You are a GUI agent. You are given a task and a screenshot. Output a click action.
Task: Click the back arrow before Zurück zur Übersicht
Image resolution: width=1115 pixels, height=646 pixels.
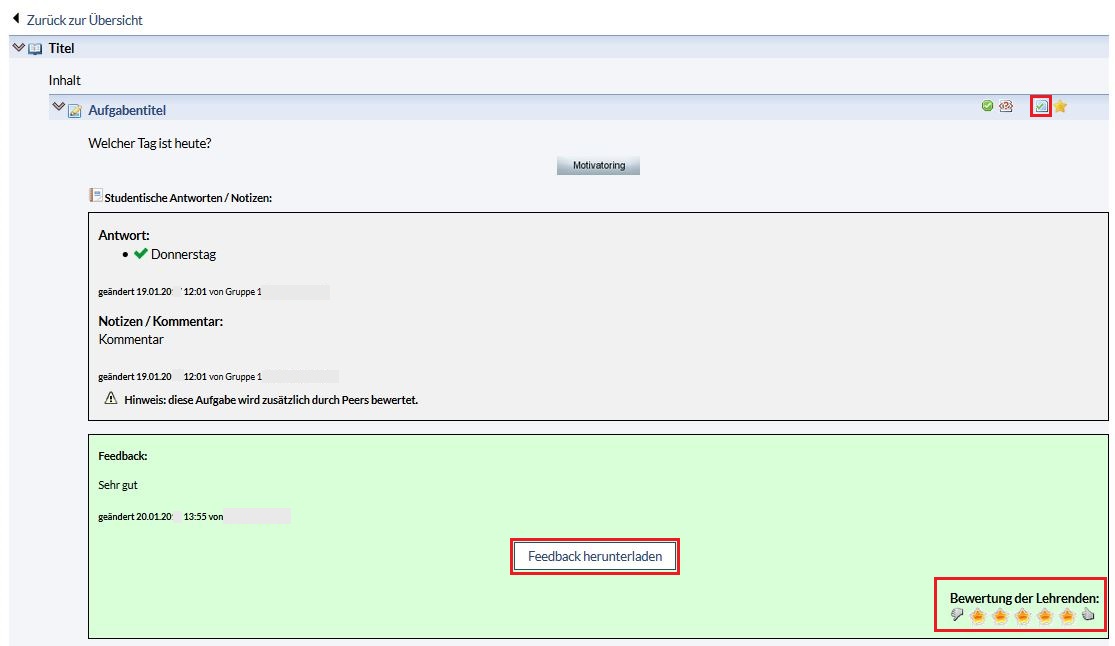pyautogui.click(x=16, y=19)
